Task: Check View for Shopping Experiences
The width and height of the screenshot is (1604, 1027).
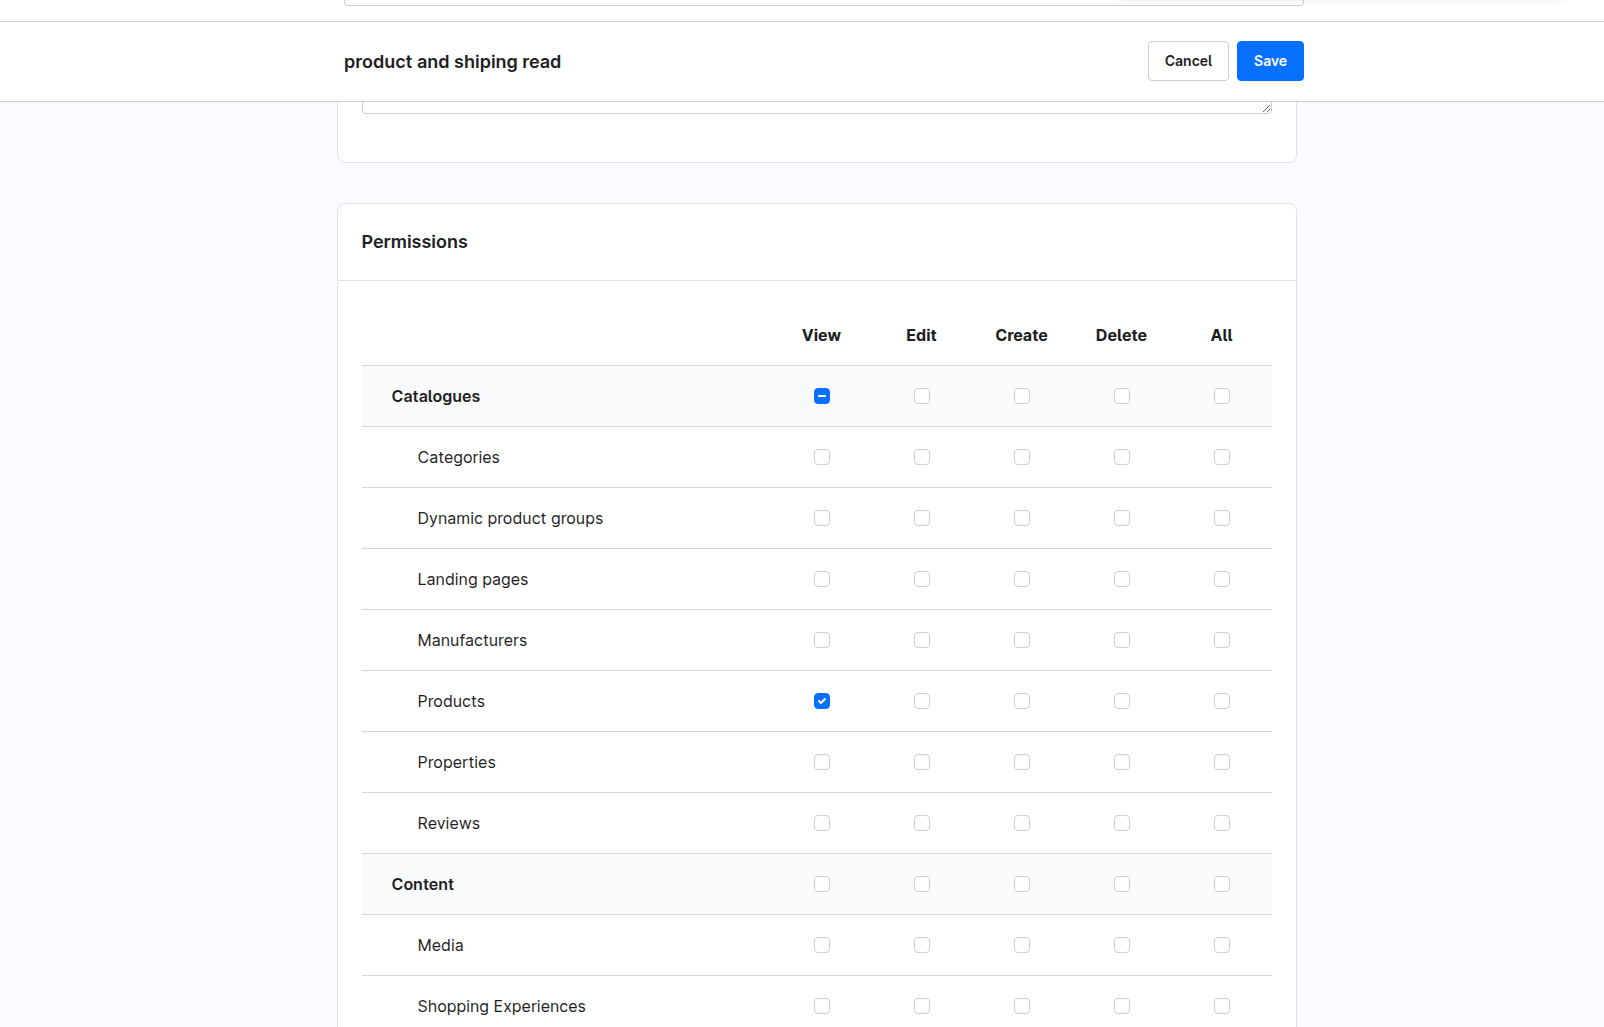Action: coord(821,1006)
